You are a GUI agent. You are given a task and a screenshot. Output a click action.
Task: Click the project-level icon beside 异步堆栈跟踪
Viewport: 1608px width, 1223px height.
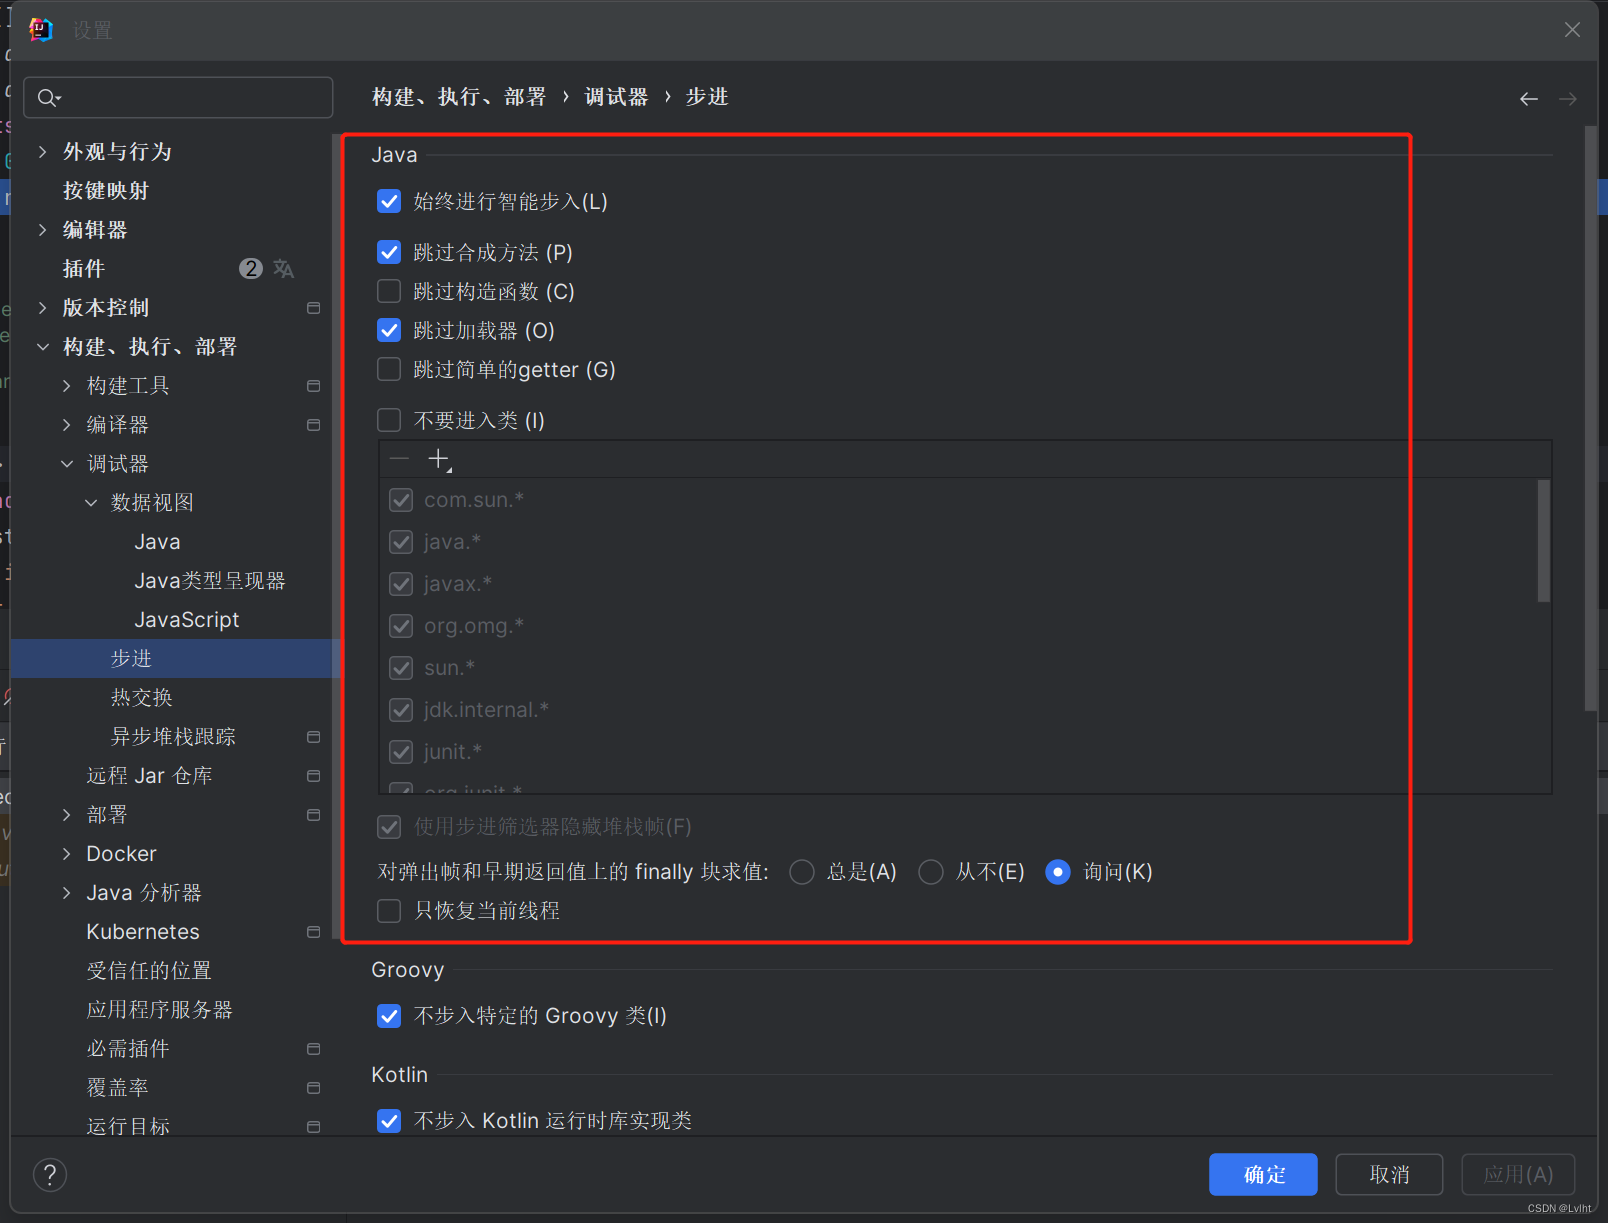(x=313, y=737)
